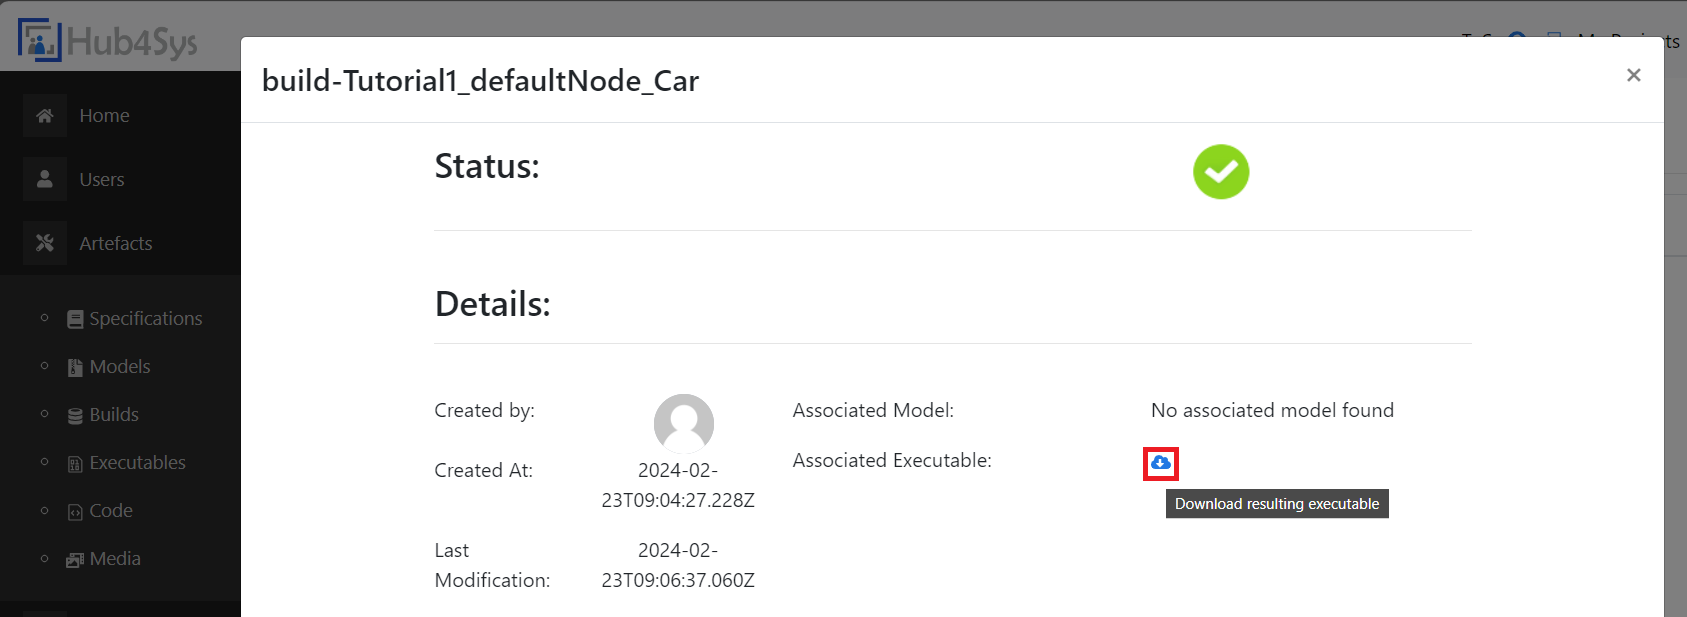The height and width of the screenshot is (617, 1687).
Task: Click the Home house icon
Action: (45, 116)
